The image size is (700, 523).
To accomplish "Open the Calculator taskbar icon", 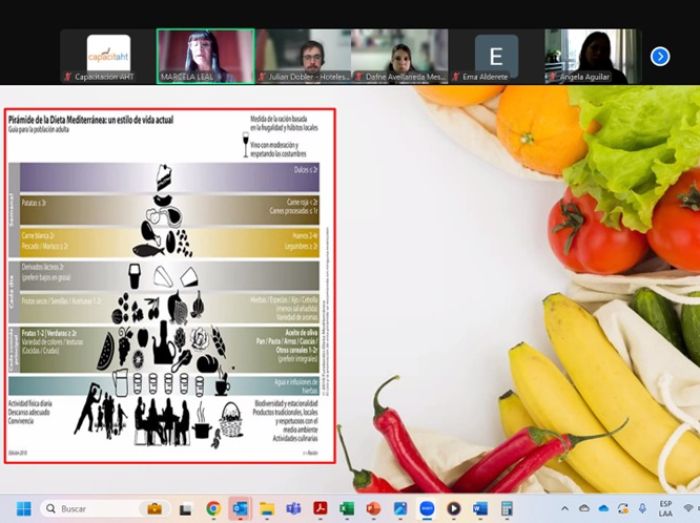I will point(507,509).
